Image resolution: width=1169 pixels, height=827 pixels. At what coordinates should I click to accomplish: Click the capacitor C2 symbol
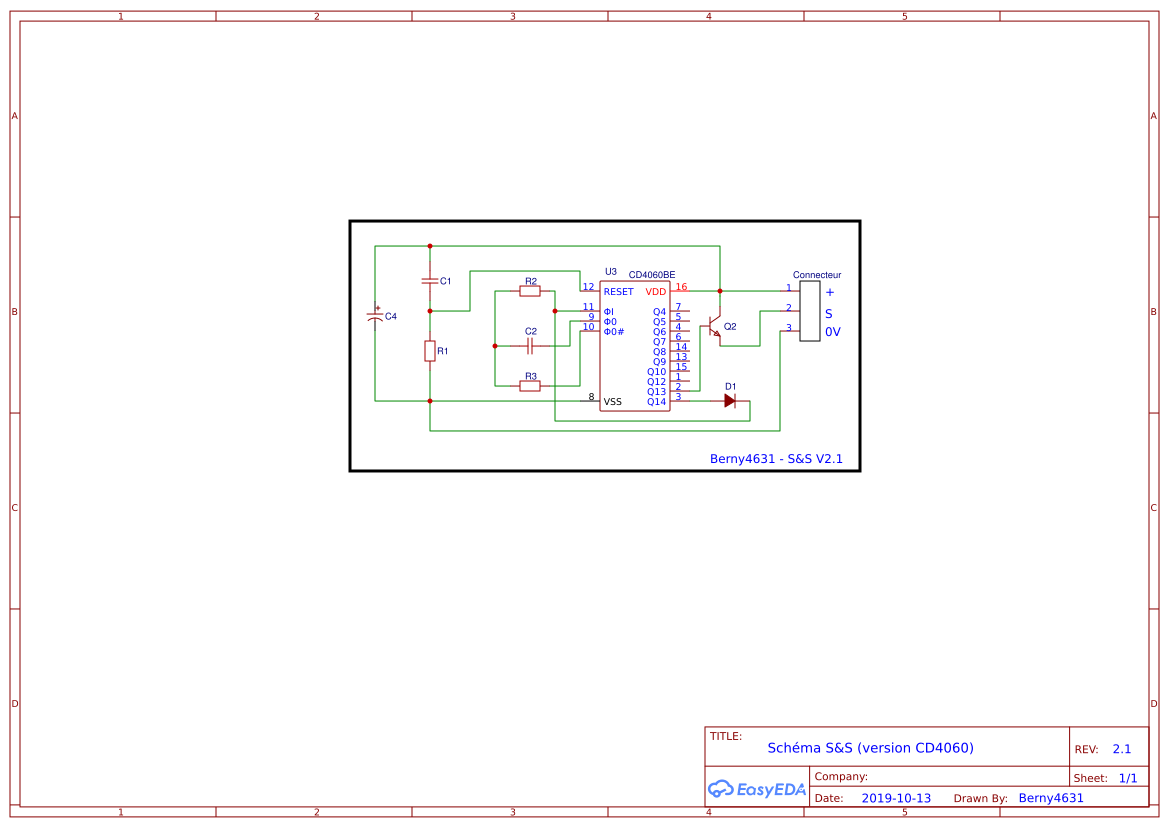pos(528,345)
